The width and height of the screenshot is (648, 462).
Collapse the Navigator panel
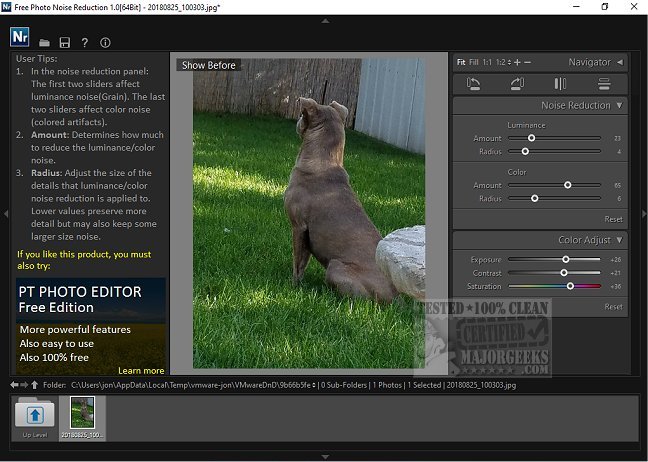(619, 62)
